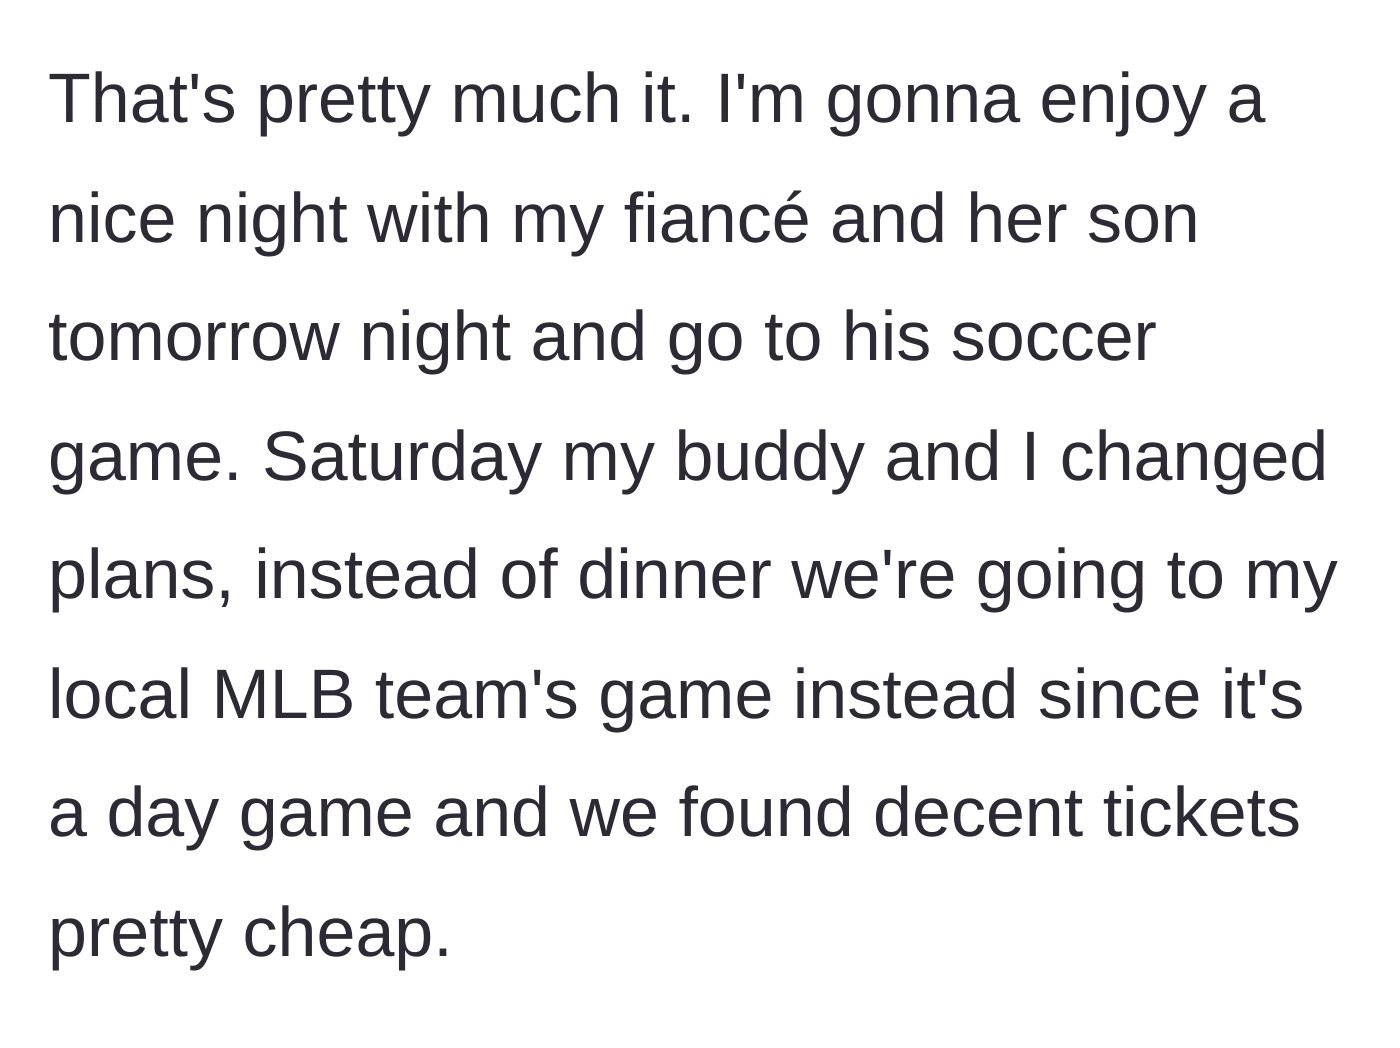
Task: Click the word "cheap." at paragraph end
Action: click(347, 932)
